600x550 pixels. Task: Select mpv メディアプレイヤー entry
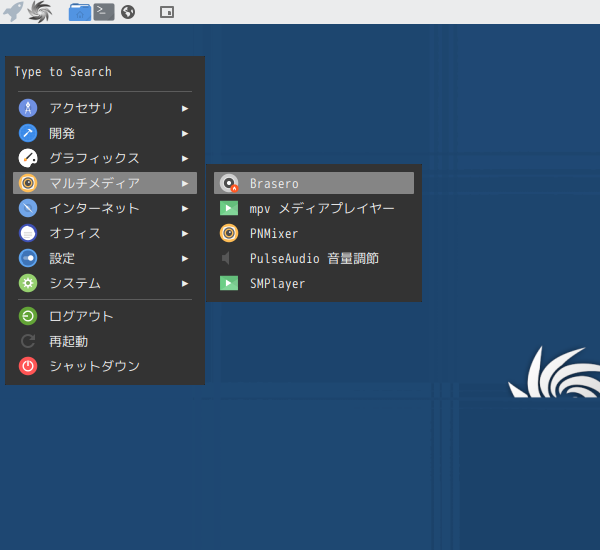(321, 208)
